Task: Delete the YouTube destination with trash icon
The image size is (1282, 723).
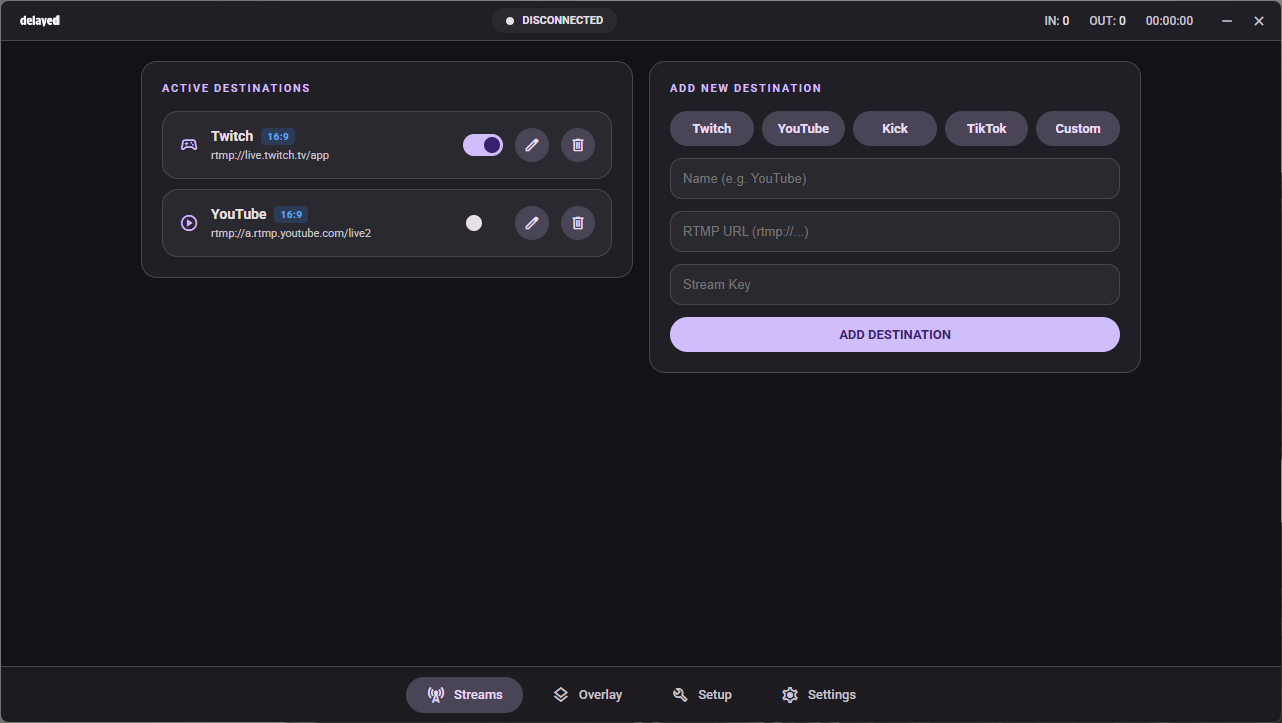Action: click(x=578, y=223)
